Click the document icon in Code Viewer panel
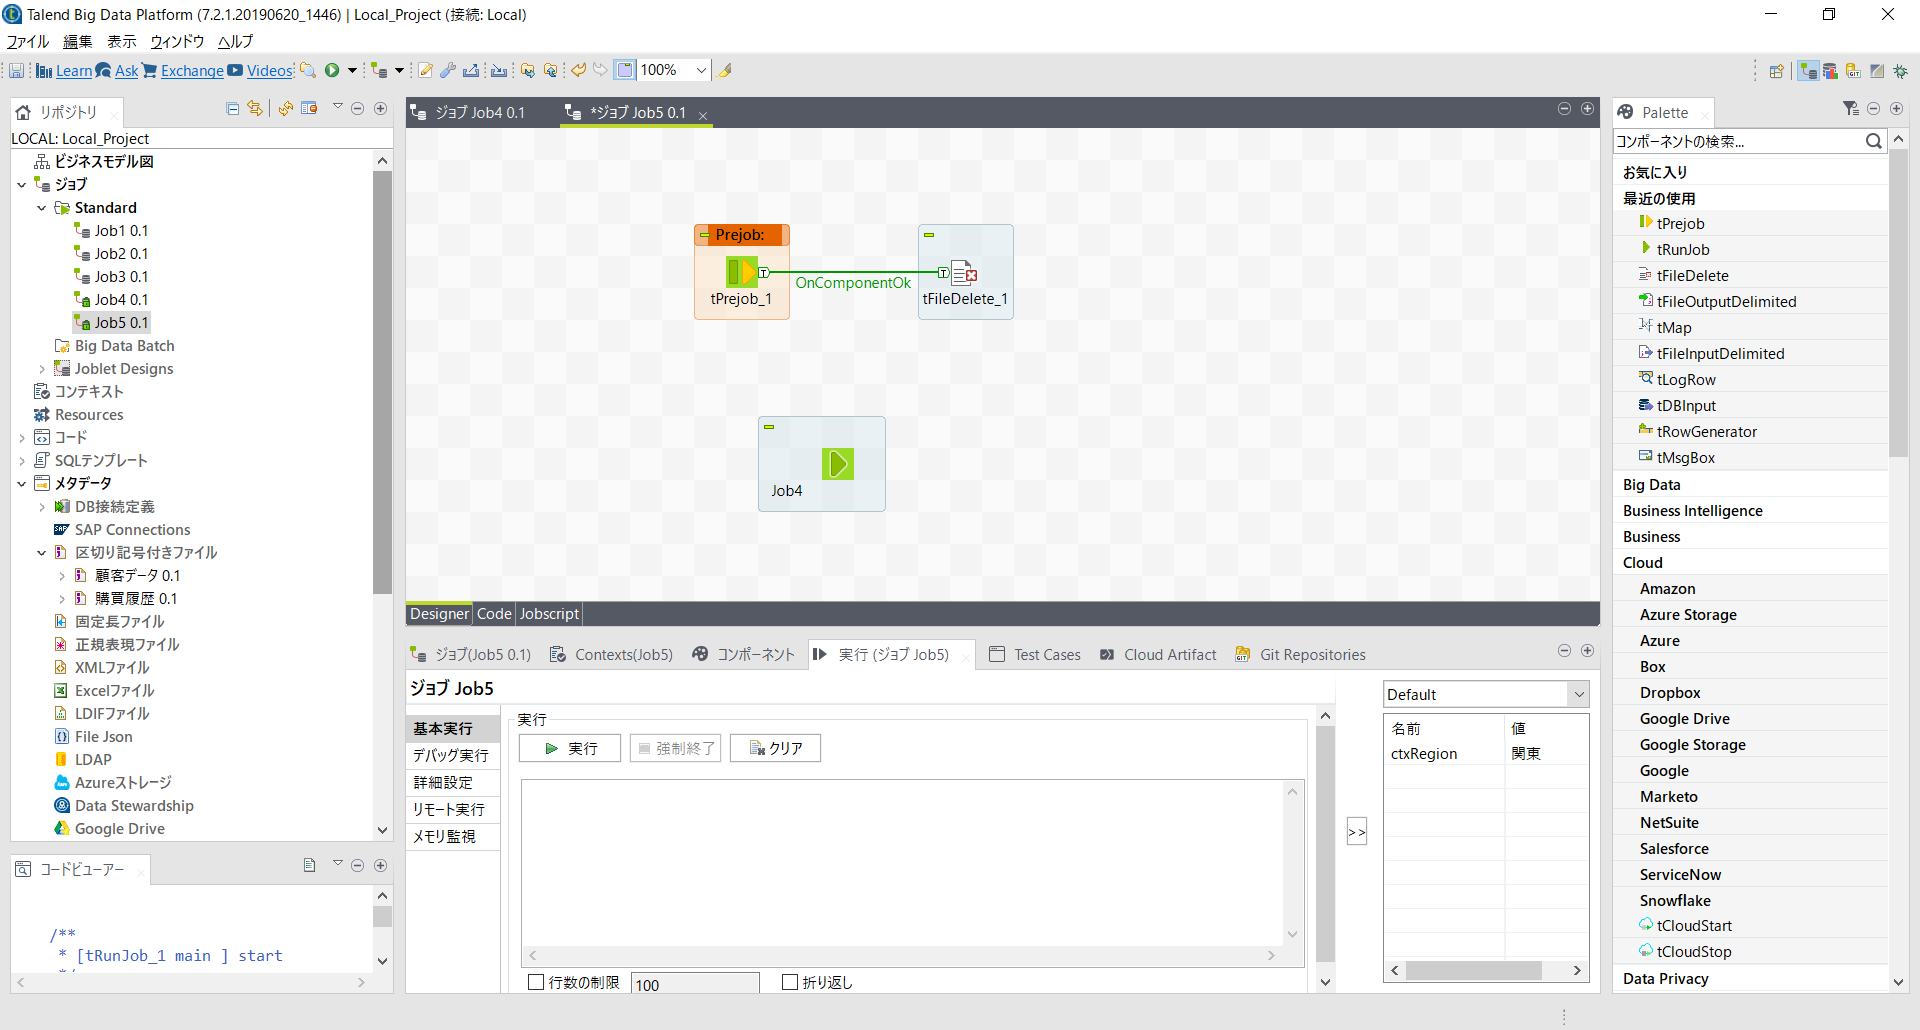The width and height of the screenshot is (1920, 1030). tap(310, 866)
